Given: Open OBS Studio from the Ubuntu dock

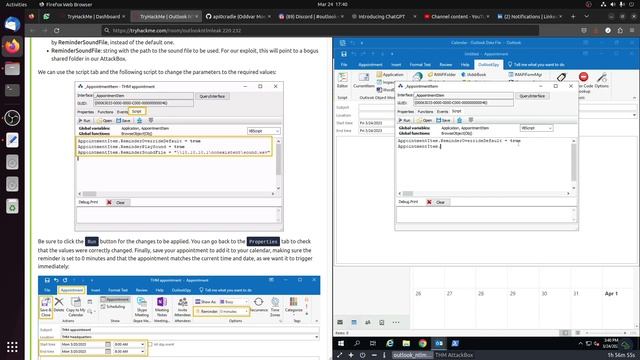Looking at the screenshot, I should pos(12,118).
